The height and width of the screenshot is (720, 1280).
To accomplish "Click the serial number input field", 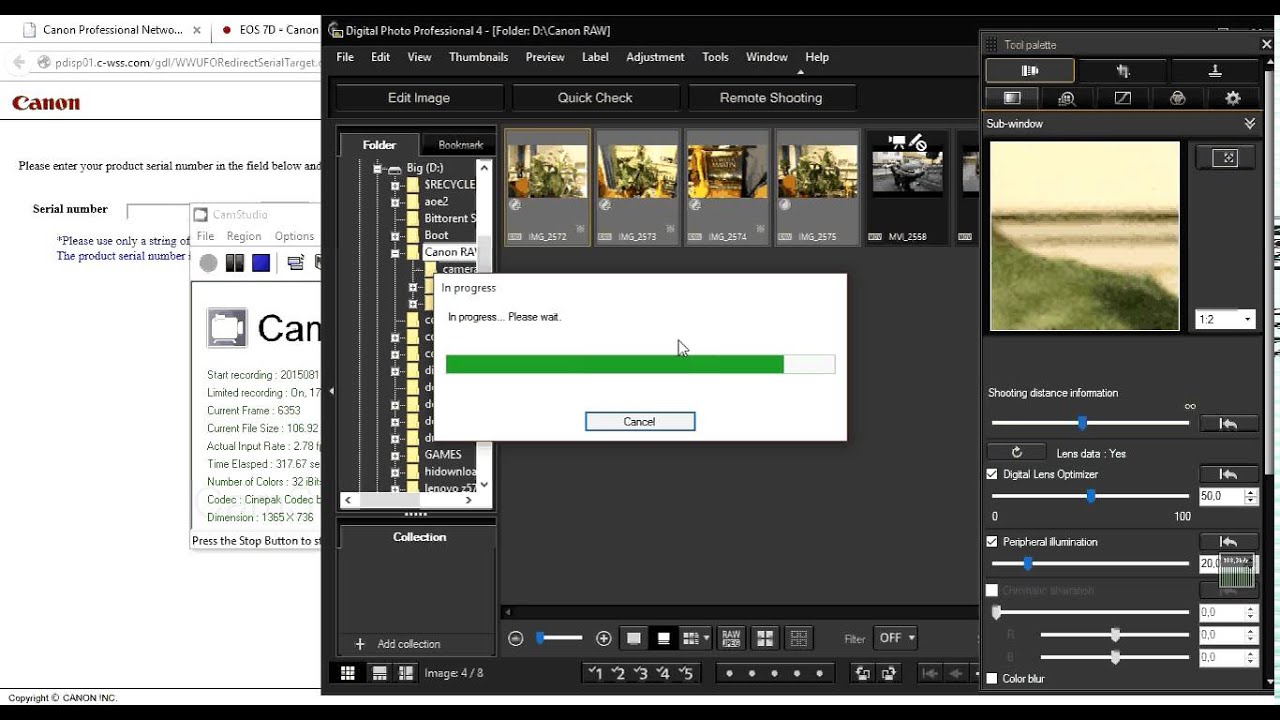I will [222, 210].
